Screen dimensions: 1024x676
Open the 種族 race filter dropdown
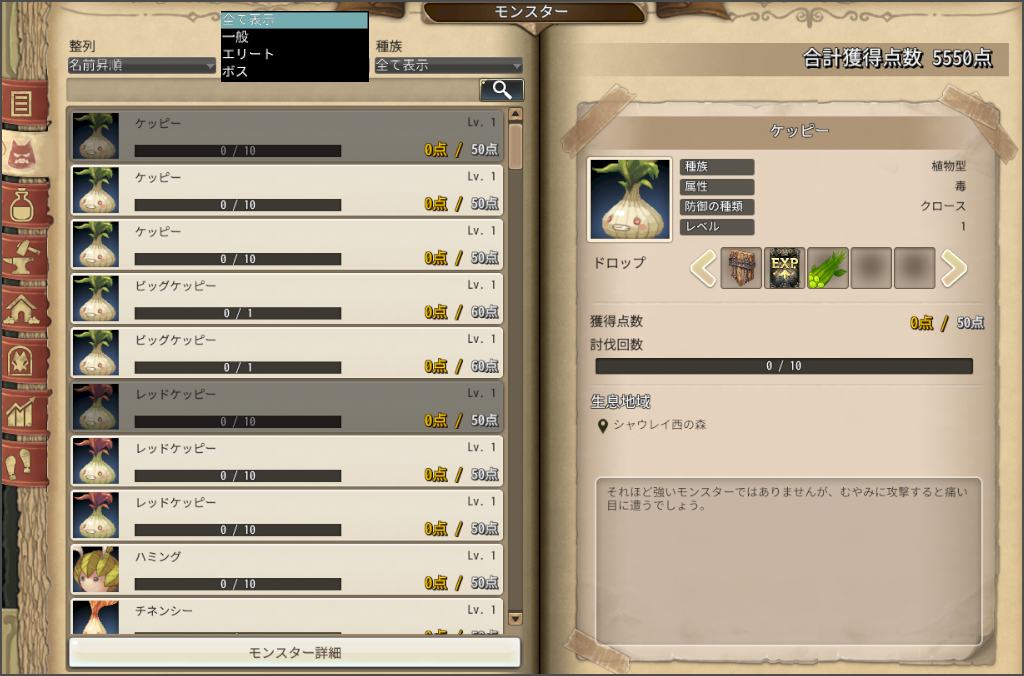click(449, 65)
